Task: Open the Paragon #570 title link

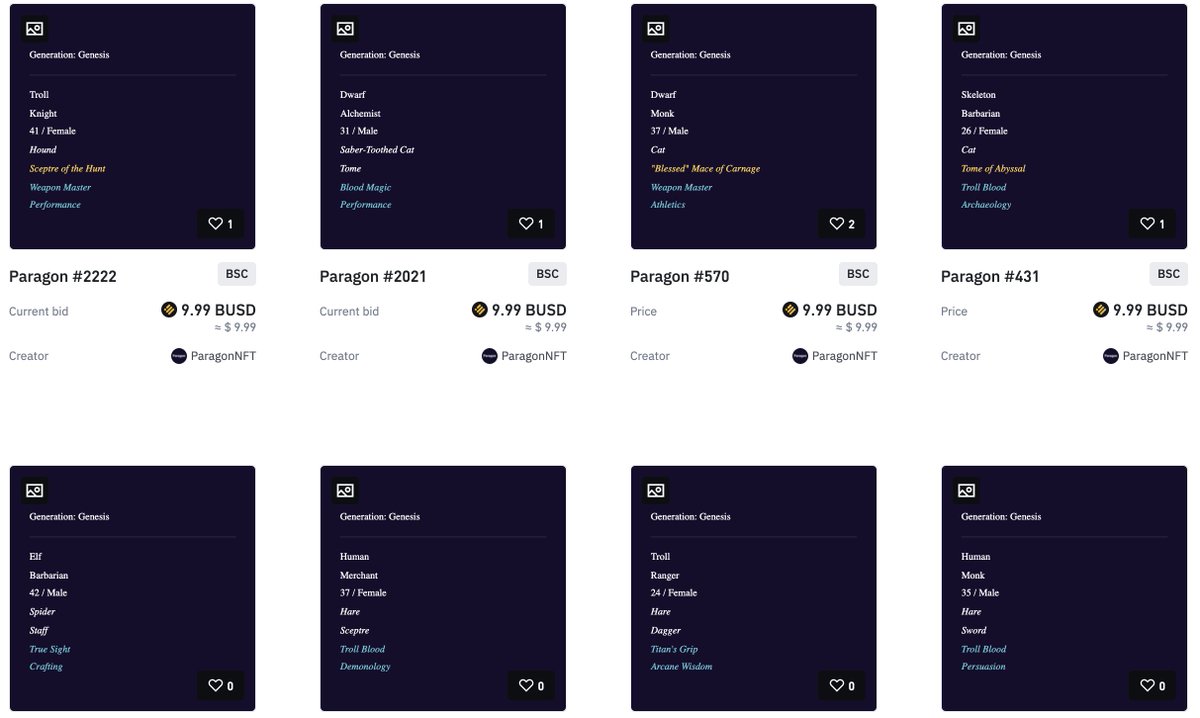Action: [x=680, y=277]
